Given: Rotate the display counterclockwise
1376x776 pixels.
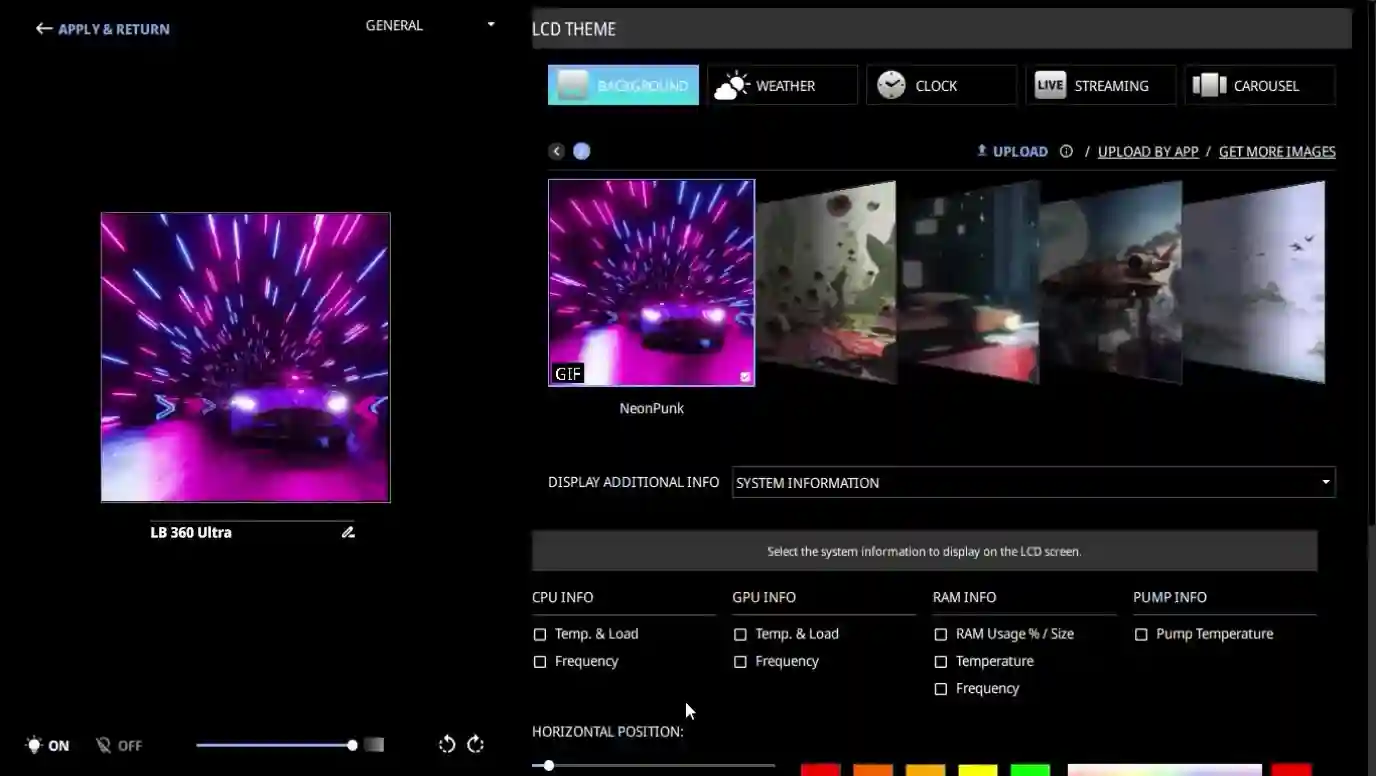Looking at the screenshot, I should pyautogui.click(x=447, y=744).
